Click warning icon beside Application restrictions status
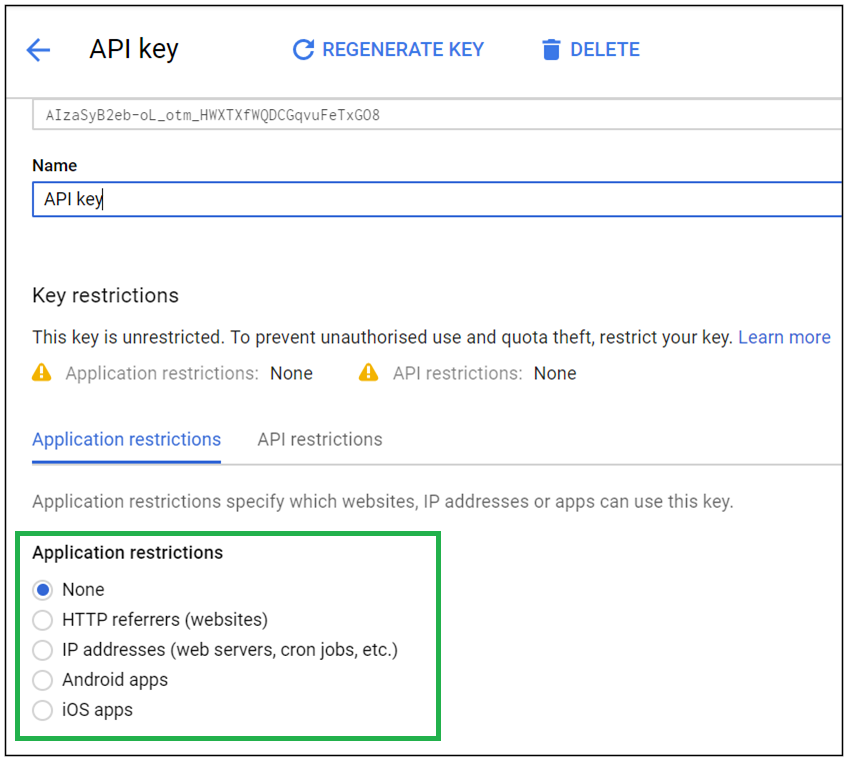847x760 pixels. [41, 373]
